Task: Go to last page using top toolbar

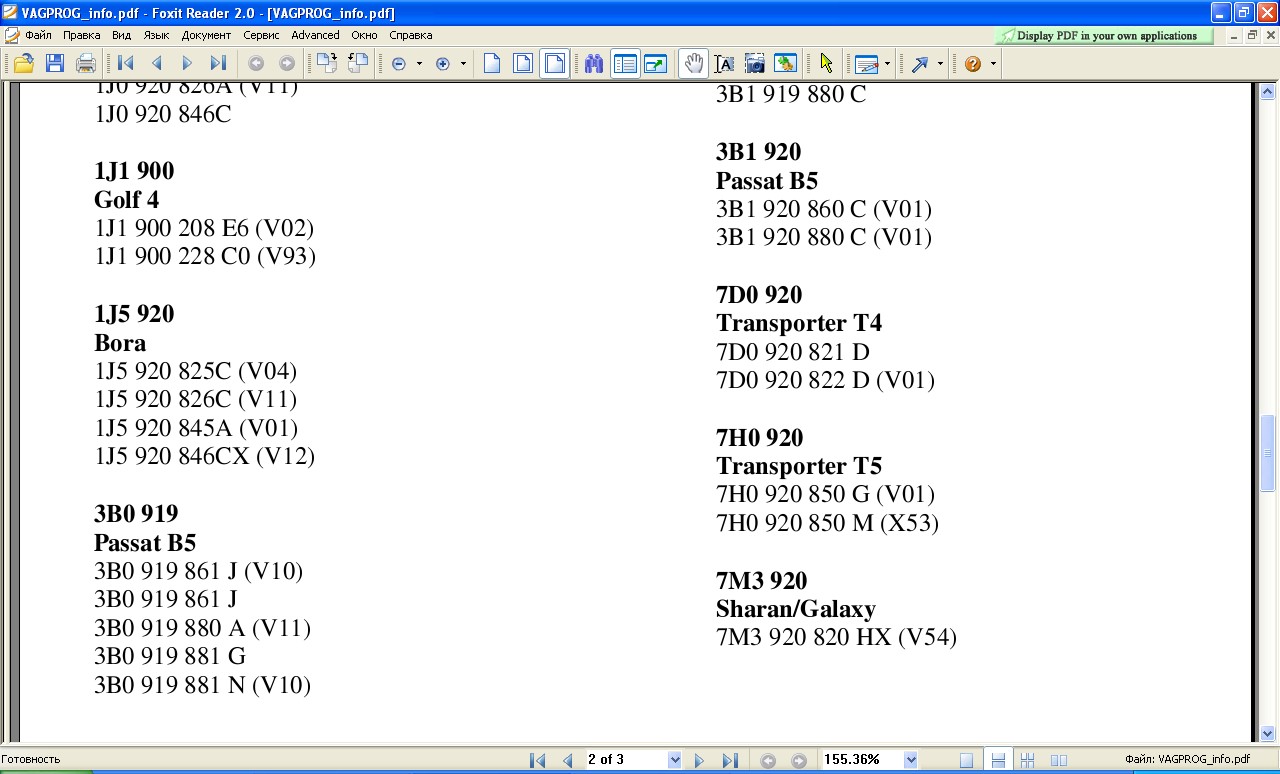Action: tap(218, 63)
